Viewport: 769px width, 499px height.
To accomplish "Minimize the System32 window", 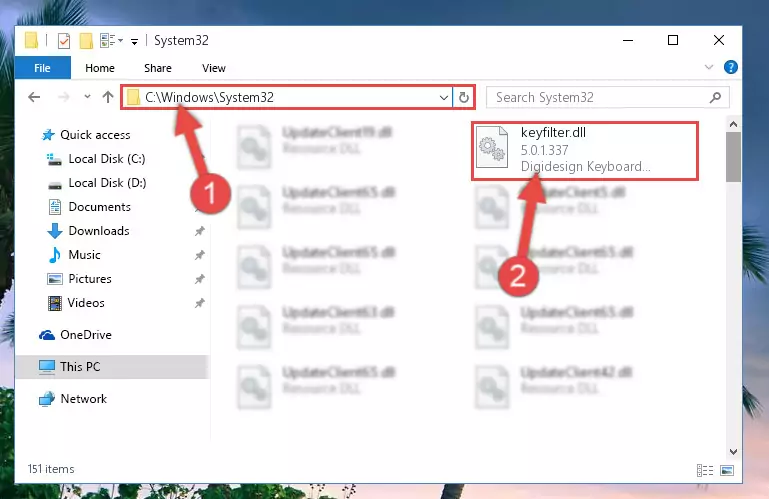I will (x=628, y=40).
